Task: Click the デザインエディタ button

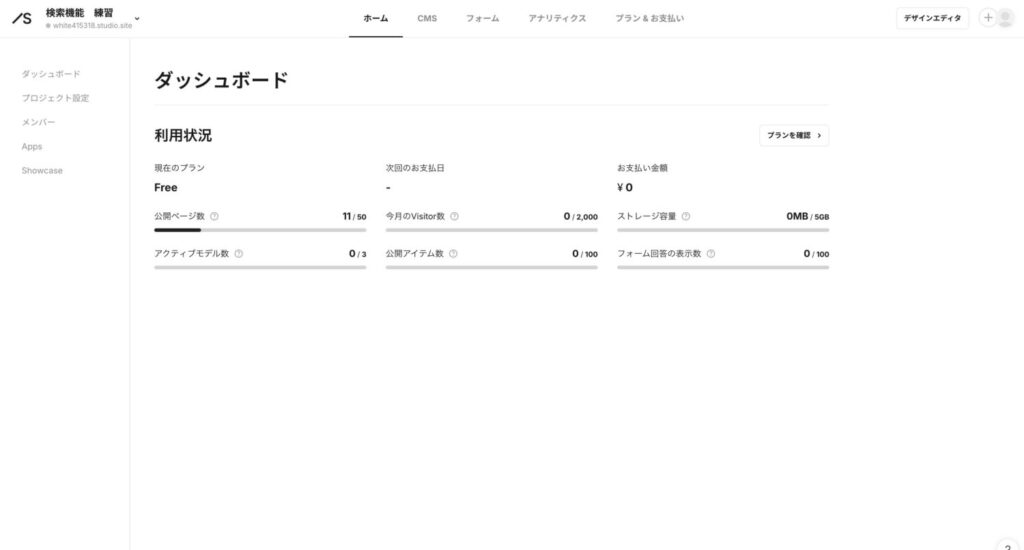Action: (x=932, y=18)
